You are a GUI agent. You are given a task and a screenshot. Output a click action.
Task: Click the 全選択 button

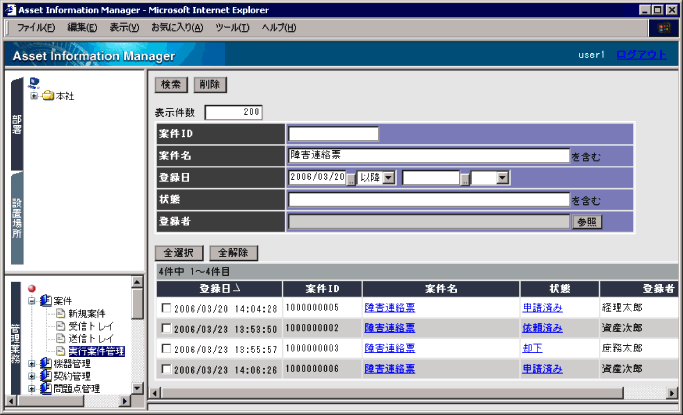pyautogui.click(x=179, y=253)
